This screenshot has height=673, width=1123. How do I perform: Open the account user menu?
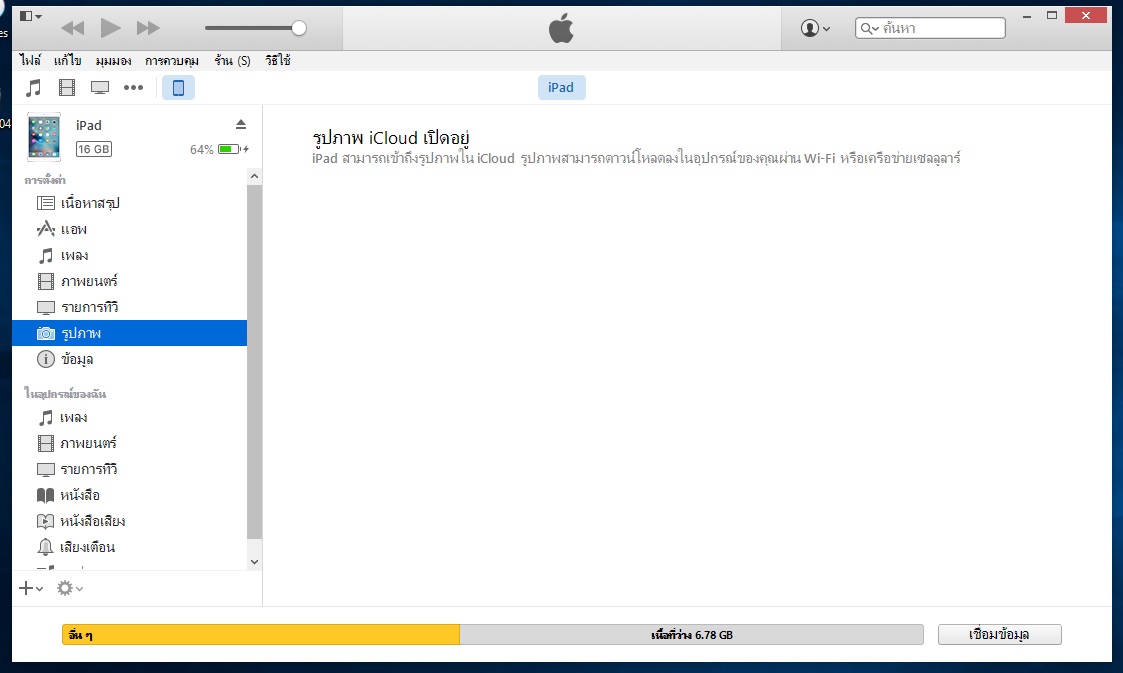click(815, 28)
